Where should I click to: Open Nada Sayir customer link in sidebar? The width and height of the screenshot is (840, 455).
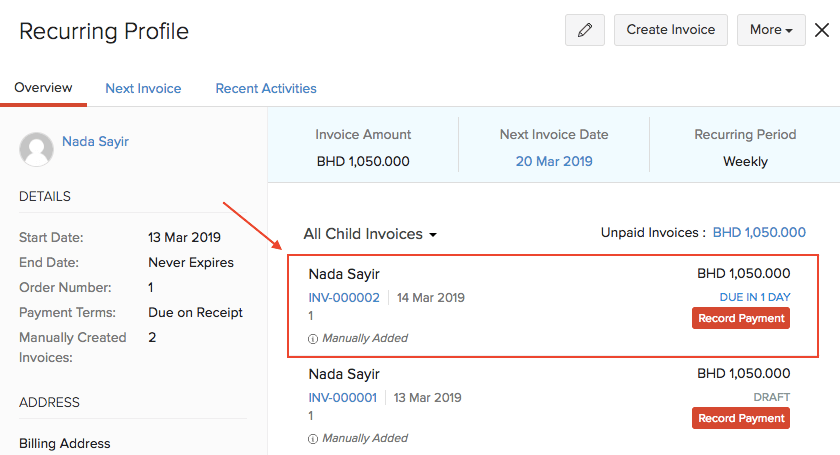tap(95, 142)
